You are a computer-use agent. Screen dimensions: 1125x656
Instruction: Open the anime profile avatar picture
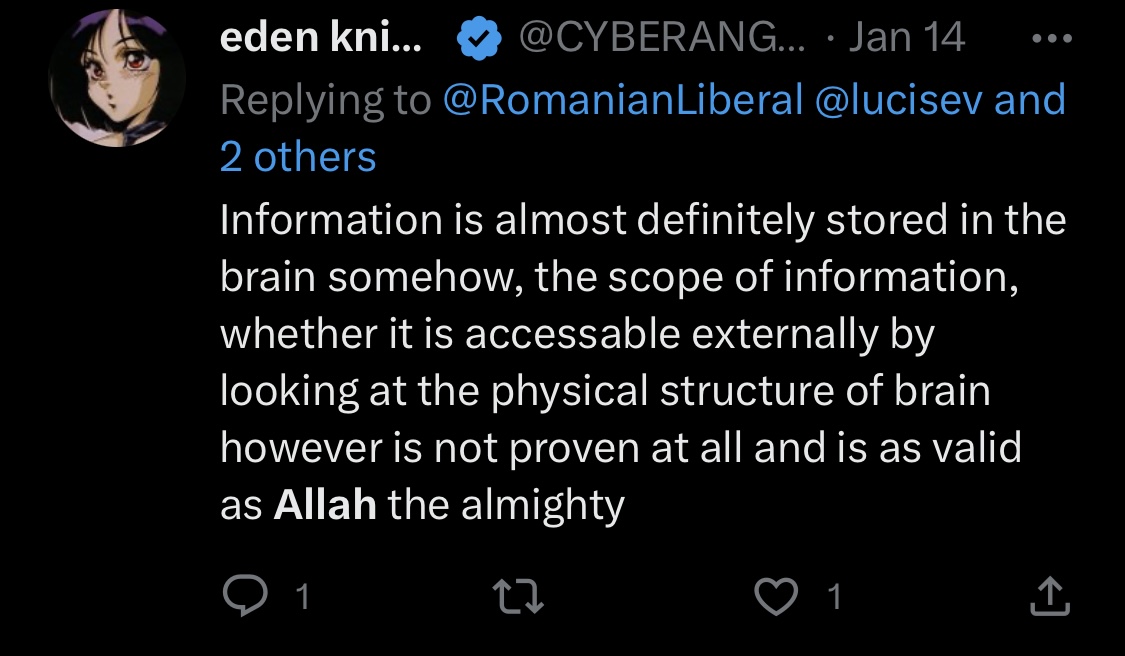[117, 78]
